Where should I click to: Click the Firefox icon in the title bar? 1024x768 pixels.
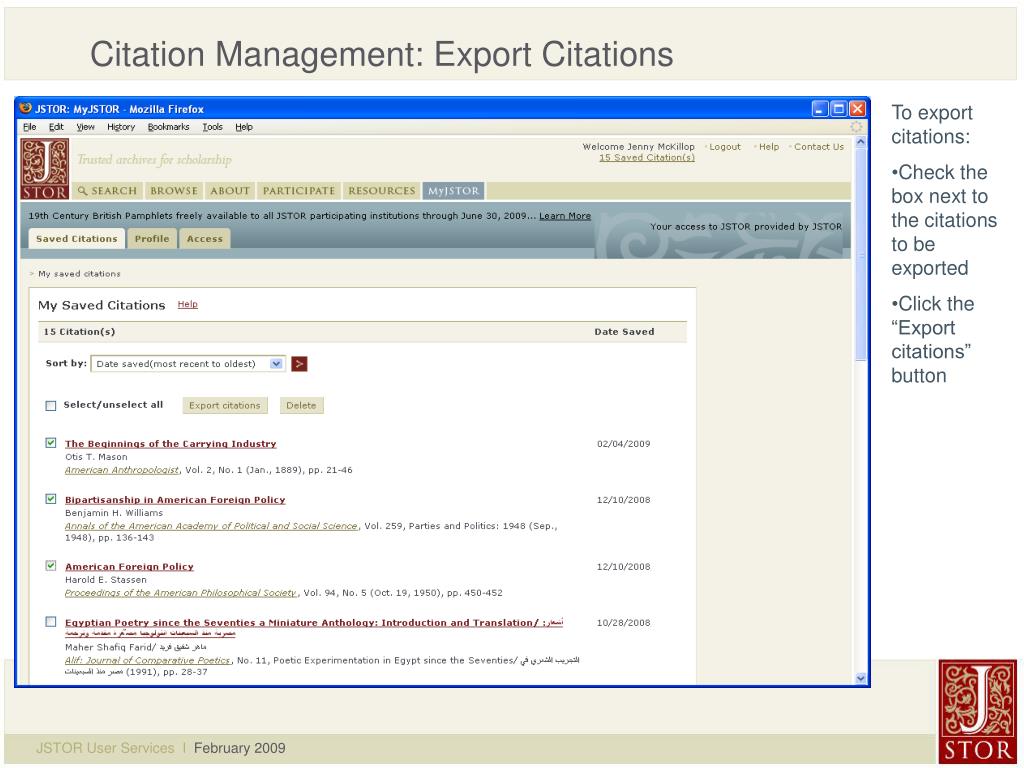[x=25, y=108]
